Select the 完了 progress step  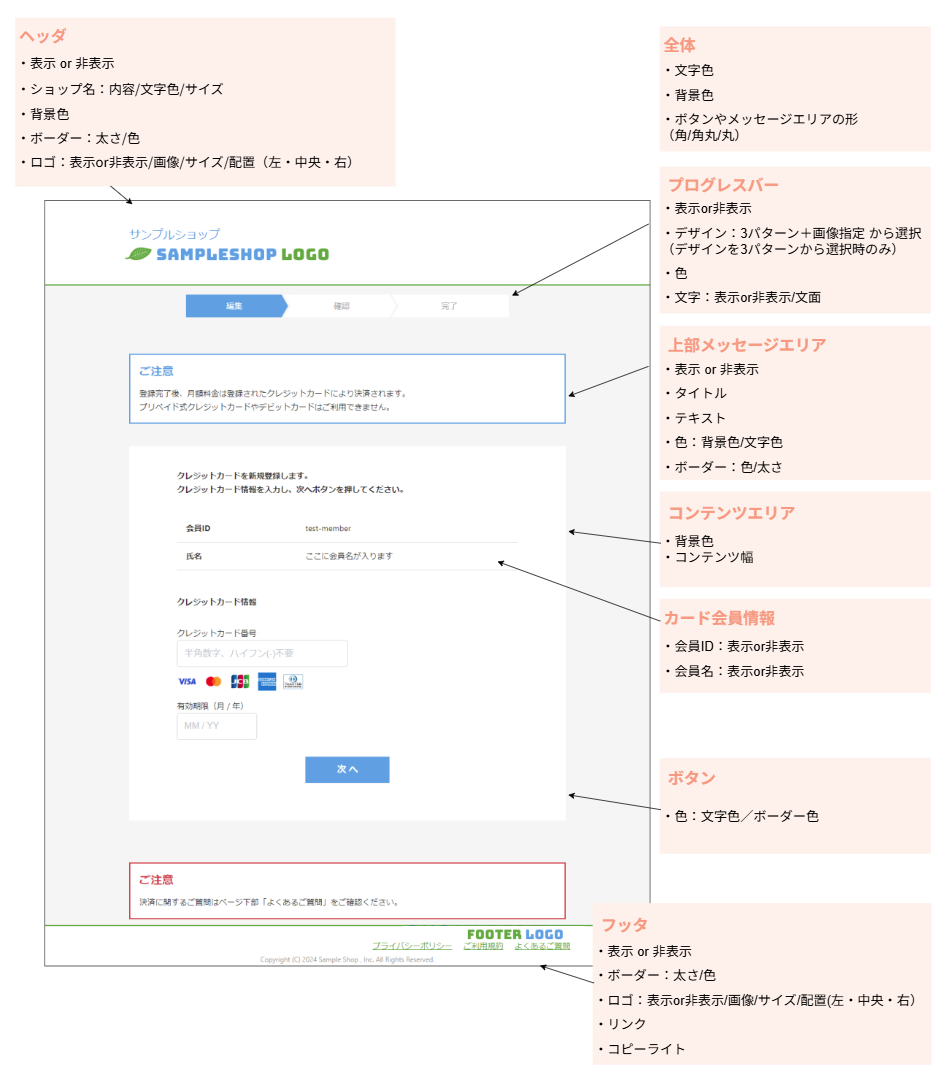(449, 306)
